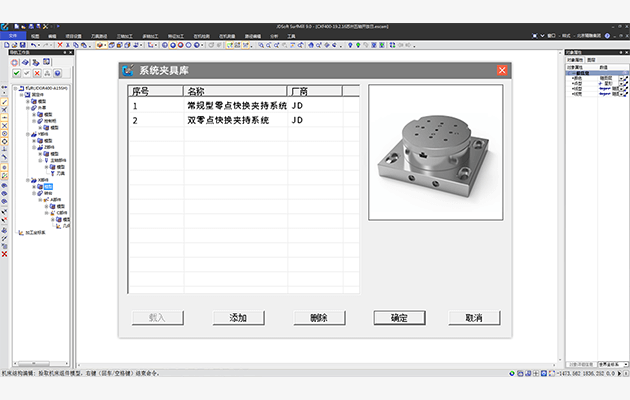Click the fixture preview image in the dialog
This screenshot has width=630, height=400.
point(436,152)
